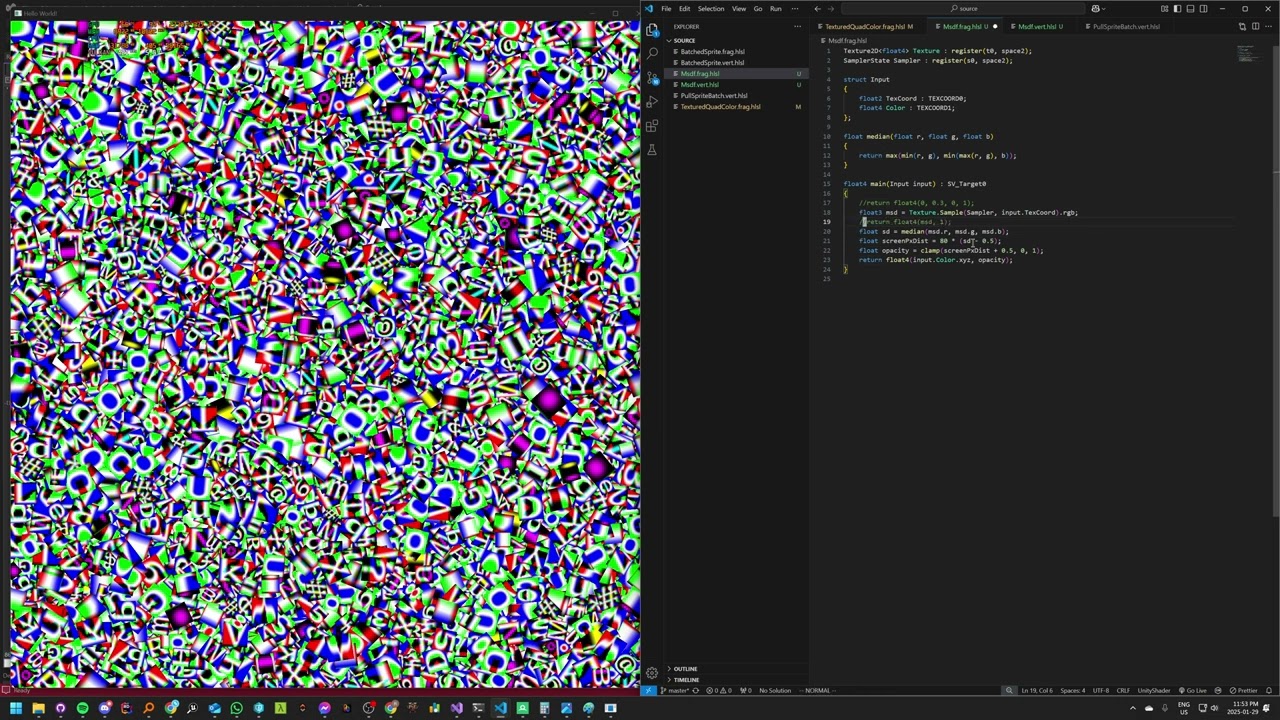Screen dimensions: 1280x720
Task: Open the Windows Start menu
Action: (x=15, y=708)
